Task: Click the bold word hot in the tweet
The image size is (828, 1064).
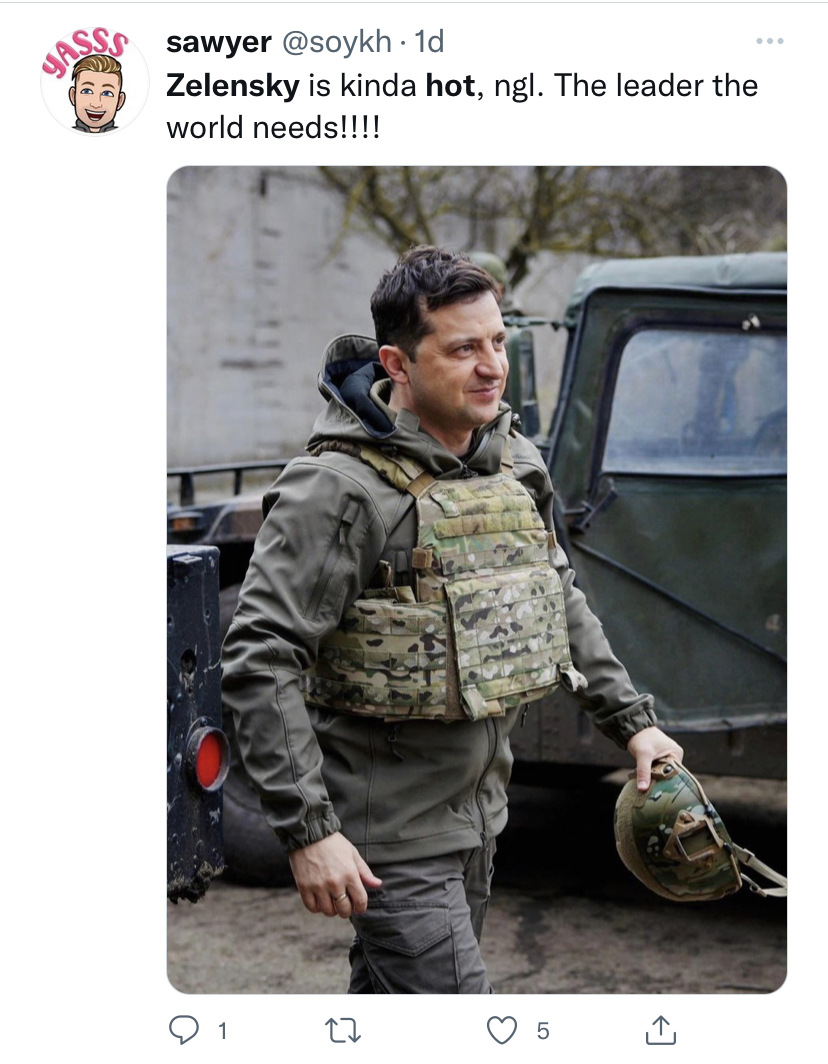Action: coord(451,86)
